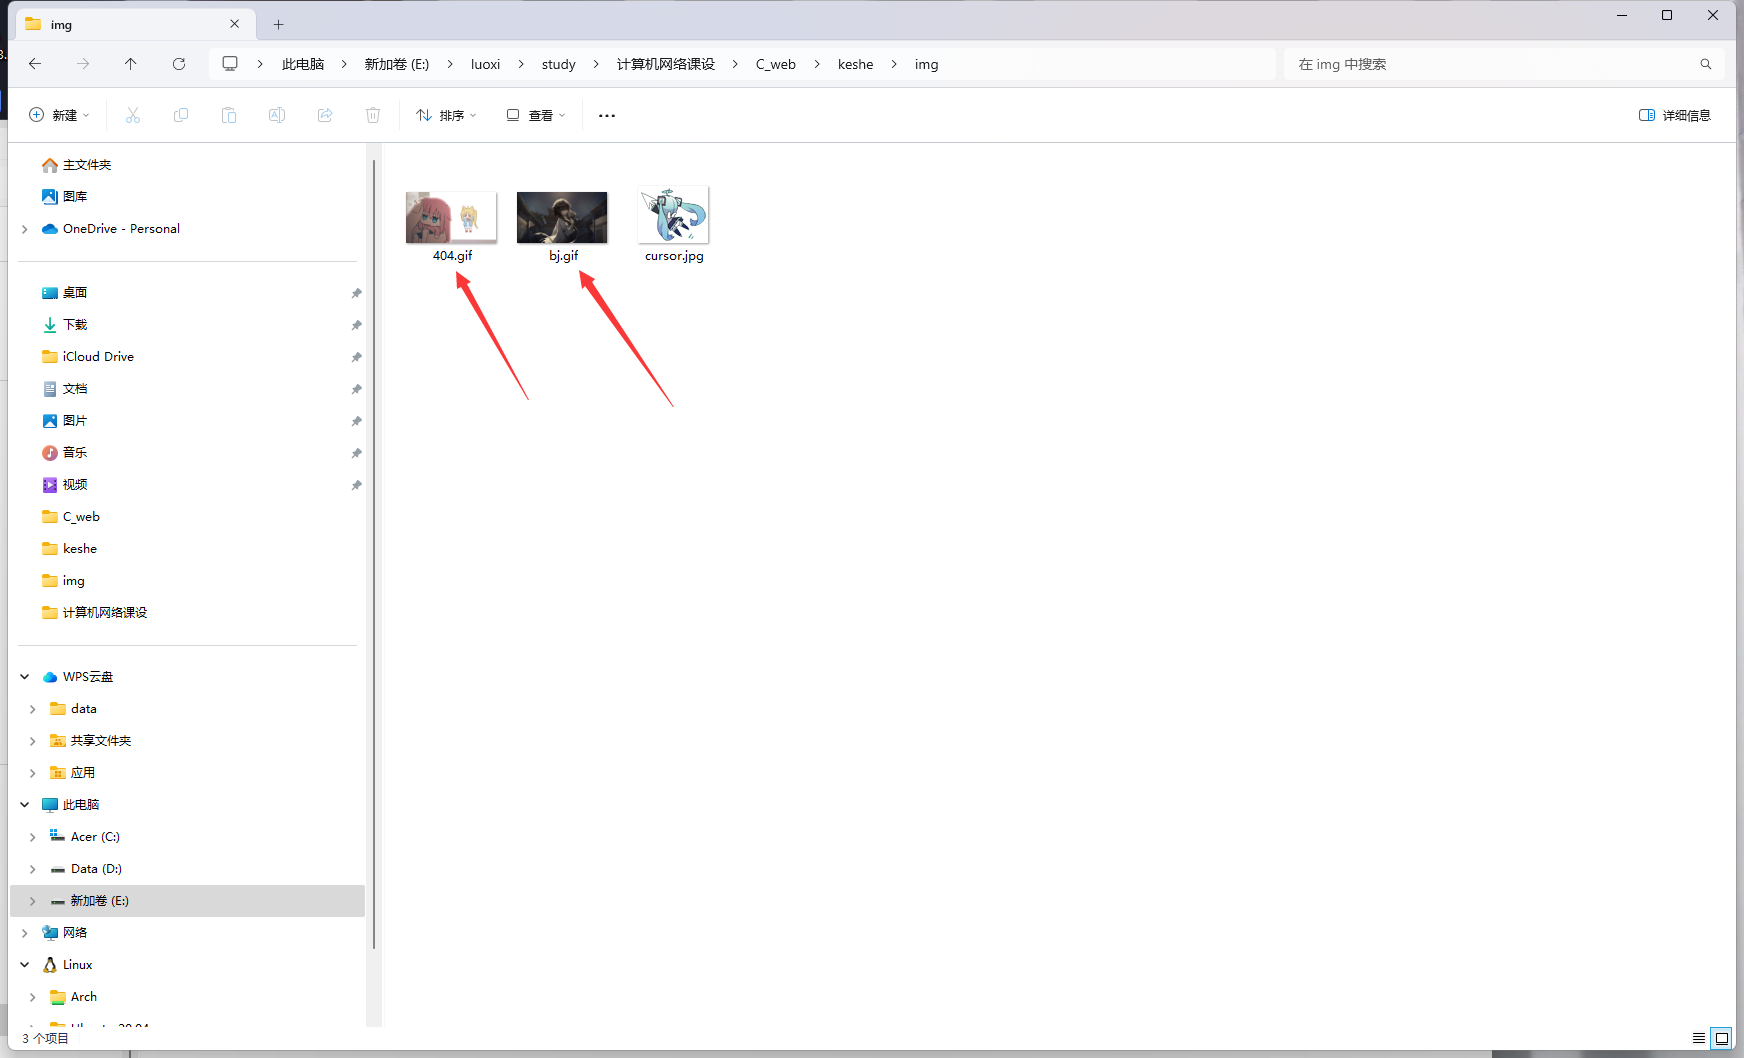
Task: Click the pin icon beside 下载
Action: click(x=356, y=325)
